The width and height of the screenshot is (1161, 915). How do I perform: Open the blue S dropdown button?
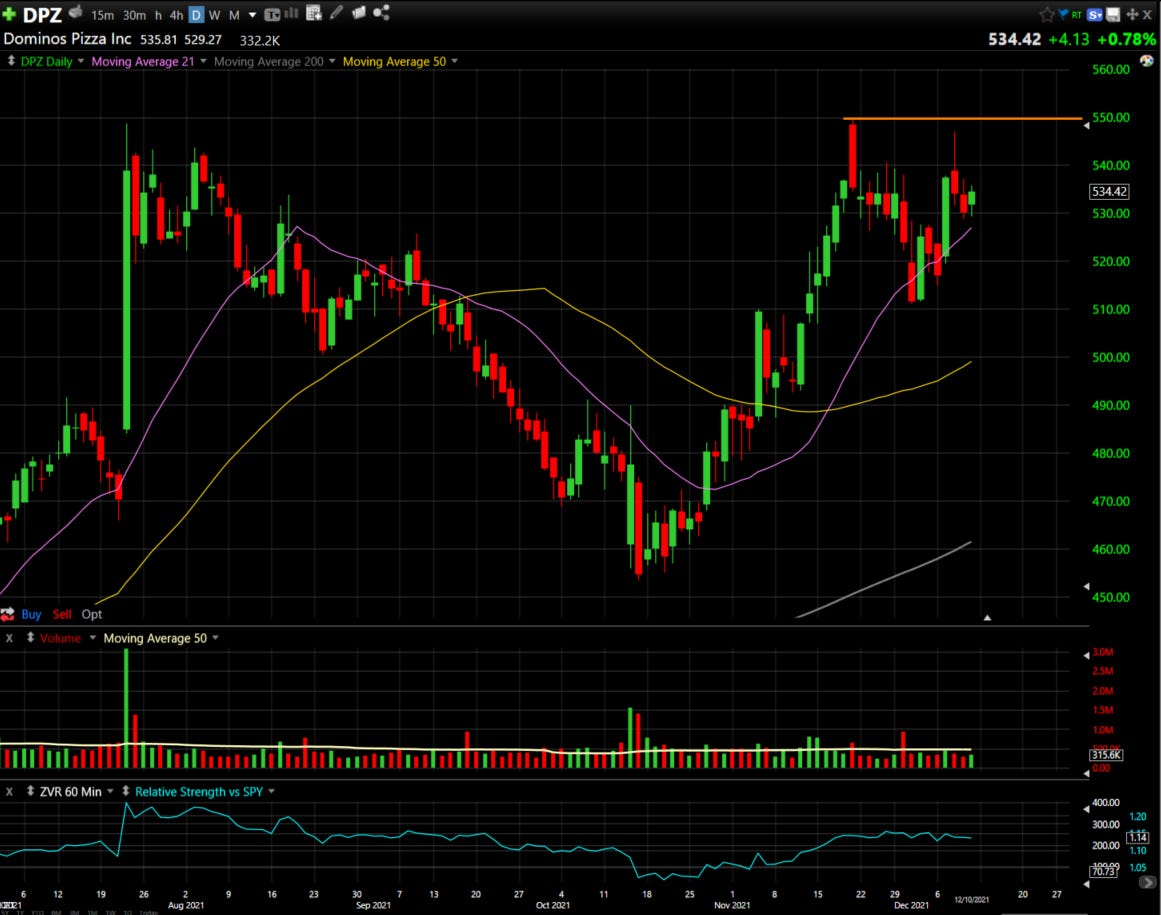[x=1095, y=15]
